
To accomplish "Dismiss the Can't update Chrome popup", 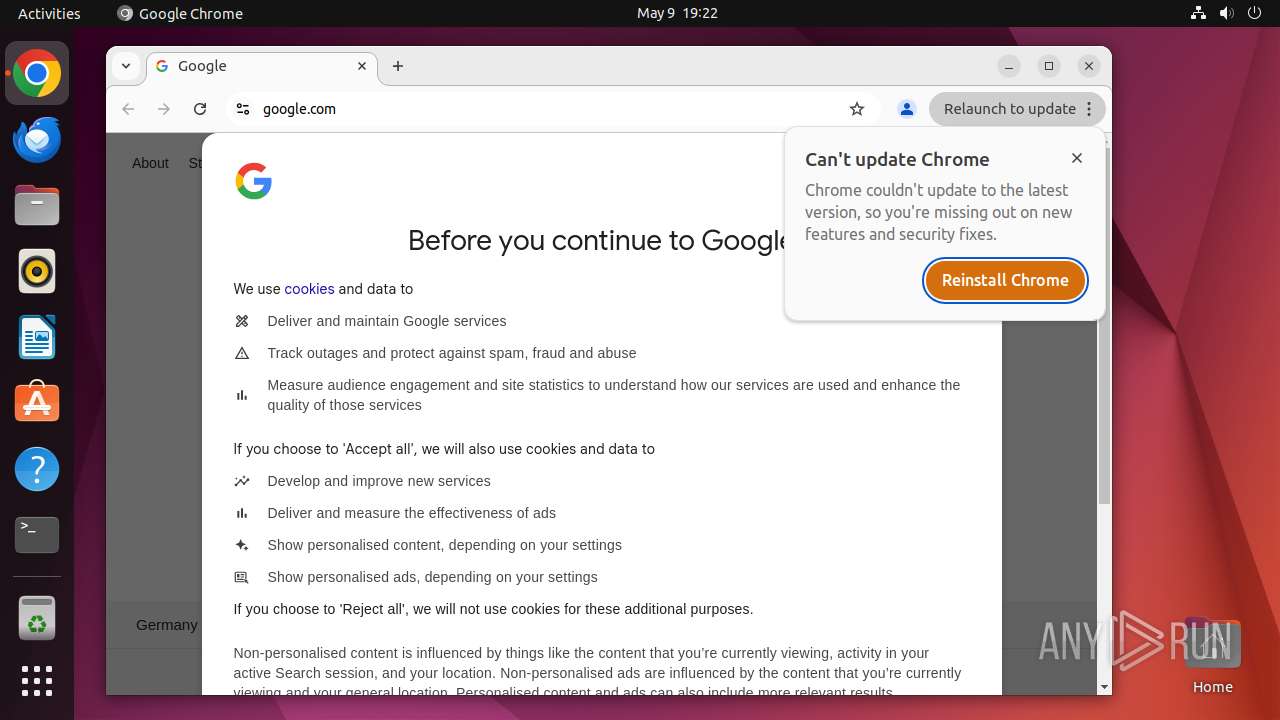I will click(1077, 158).
